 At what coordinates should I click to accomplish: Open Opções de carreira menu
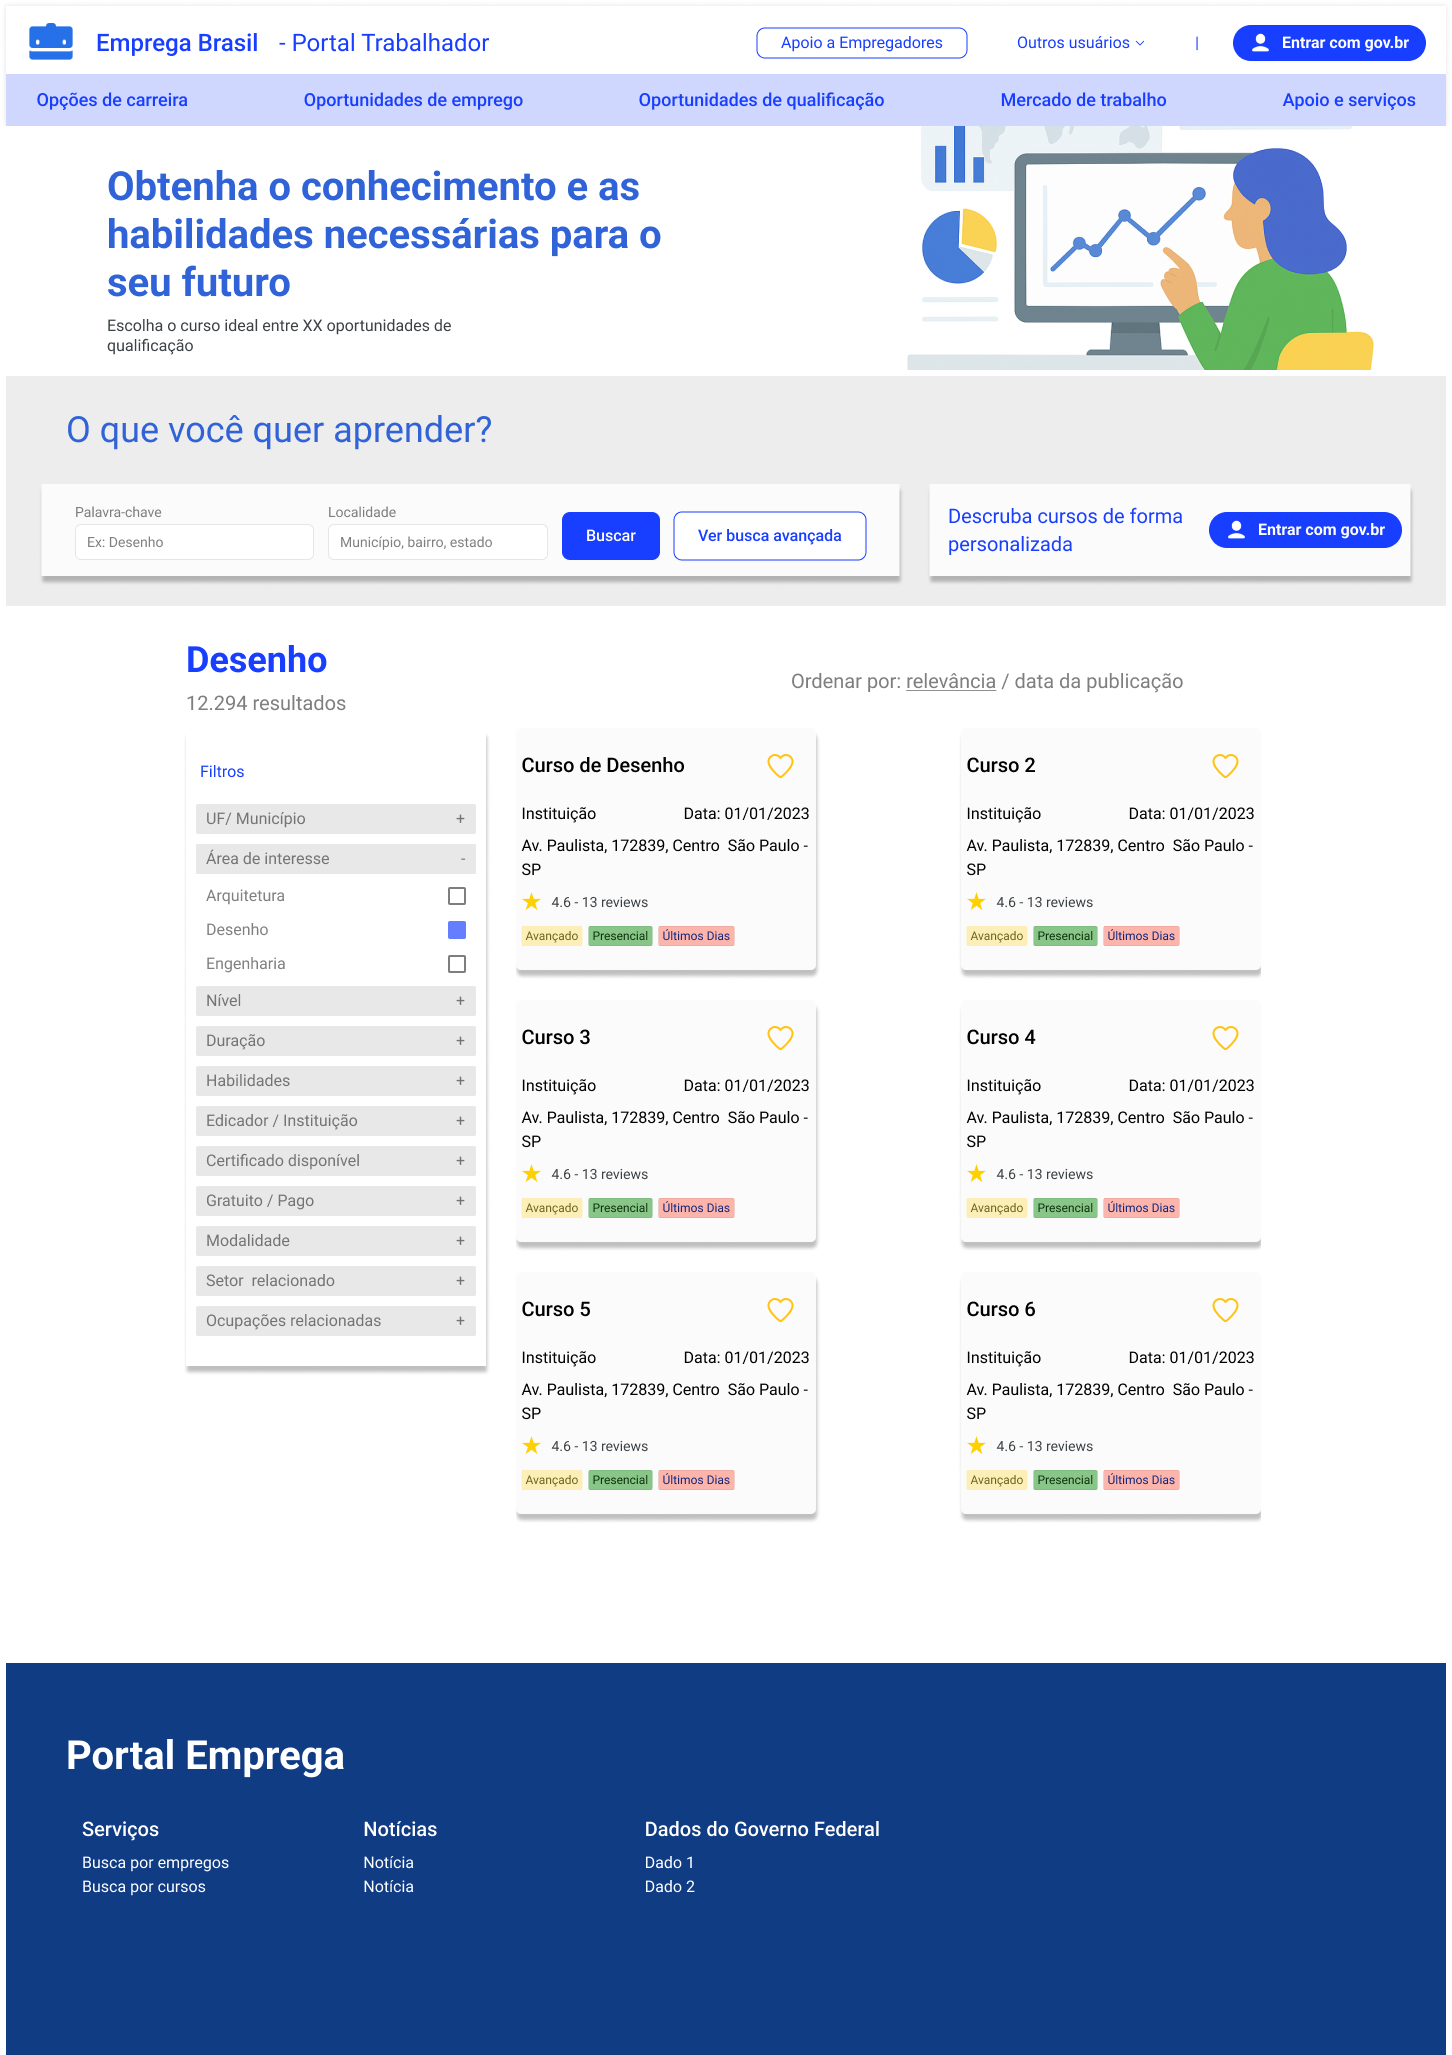tap(112, 100)
